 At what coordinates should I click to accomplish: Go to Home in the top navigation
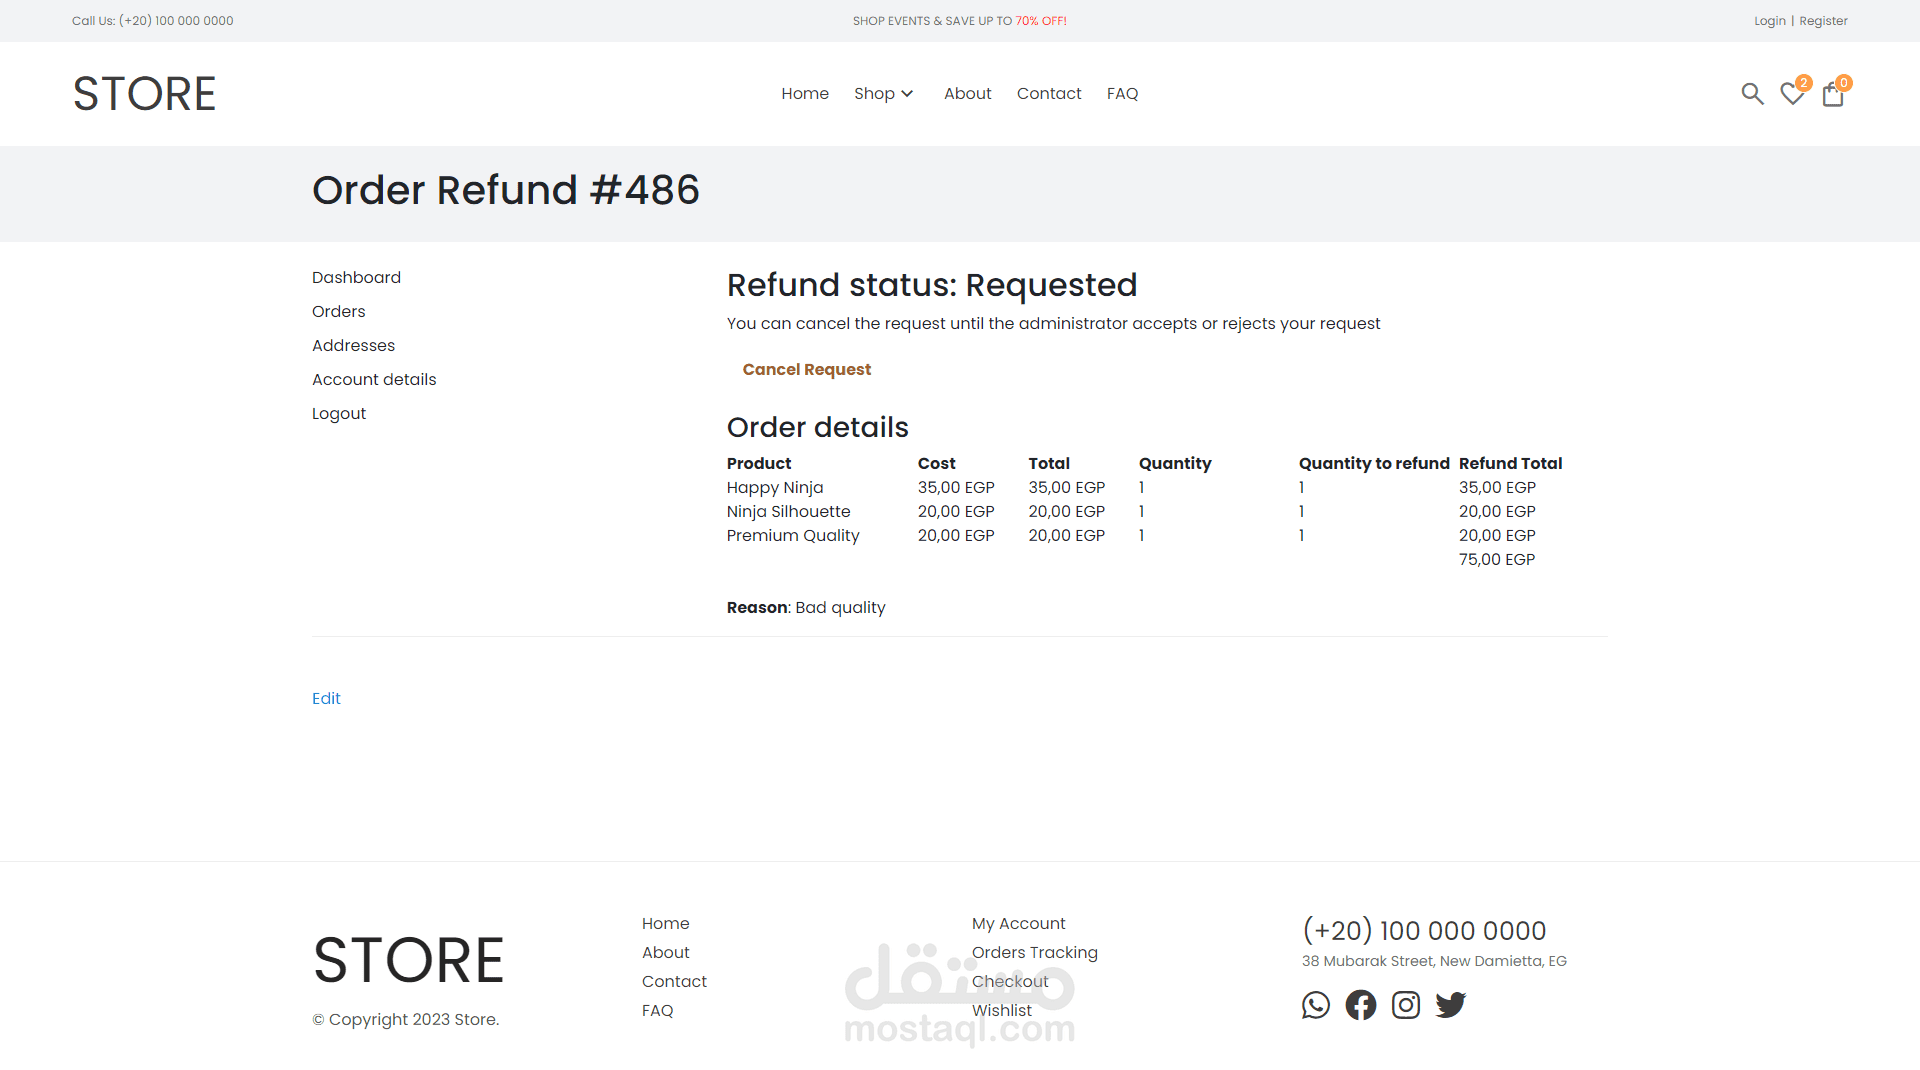805,93
